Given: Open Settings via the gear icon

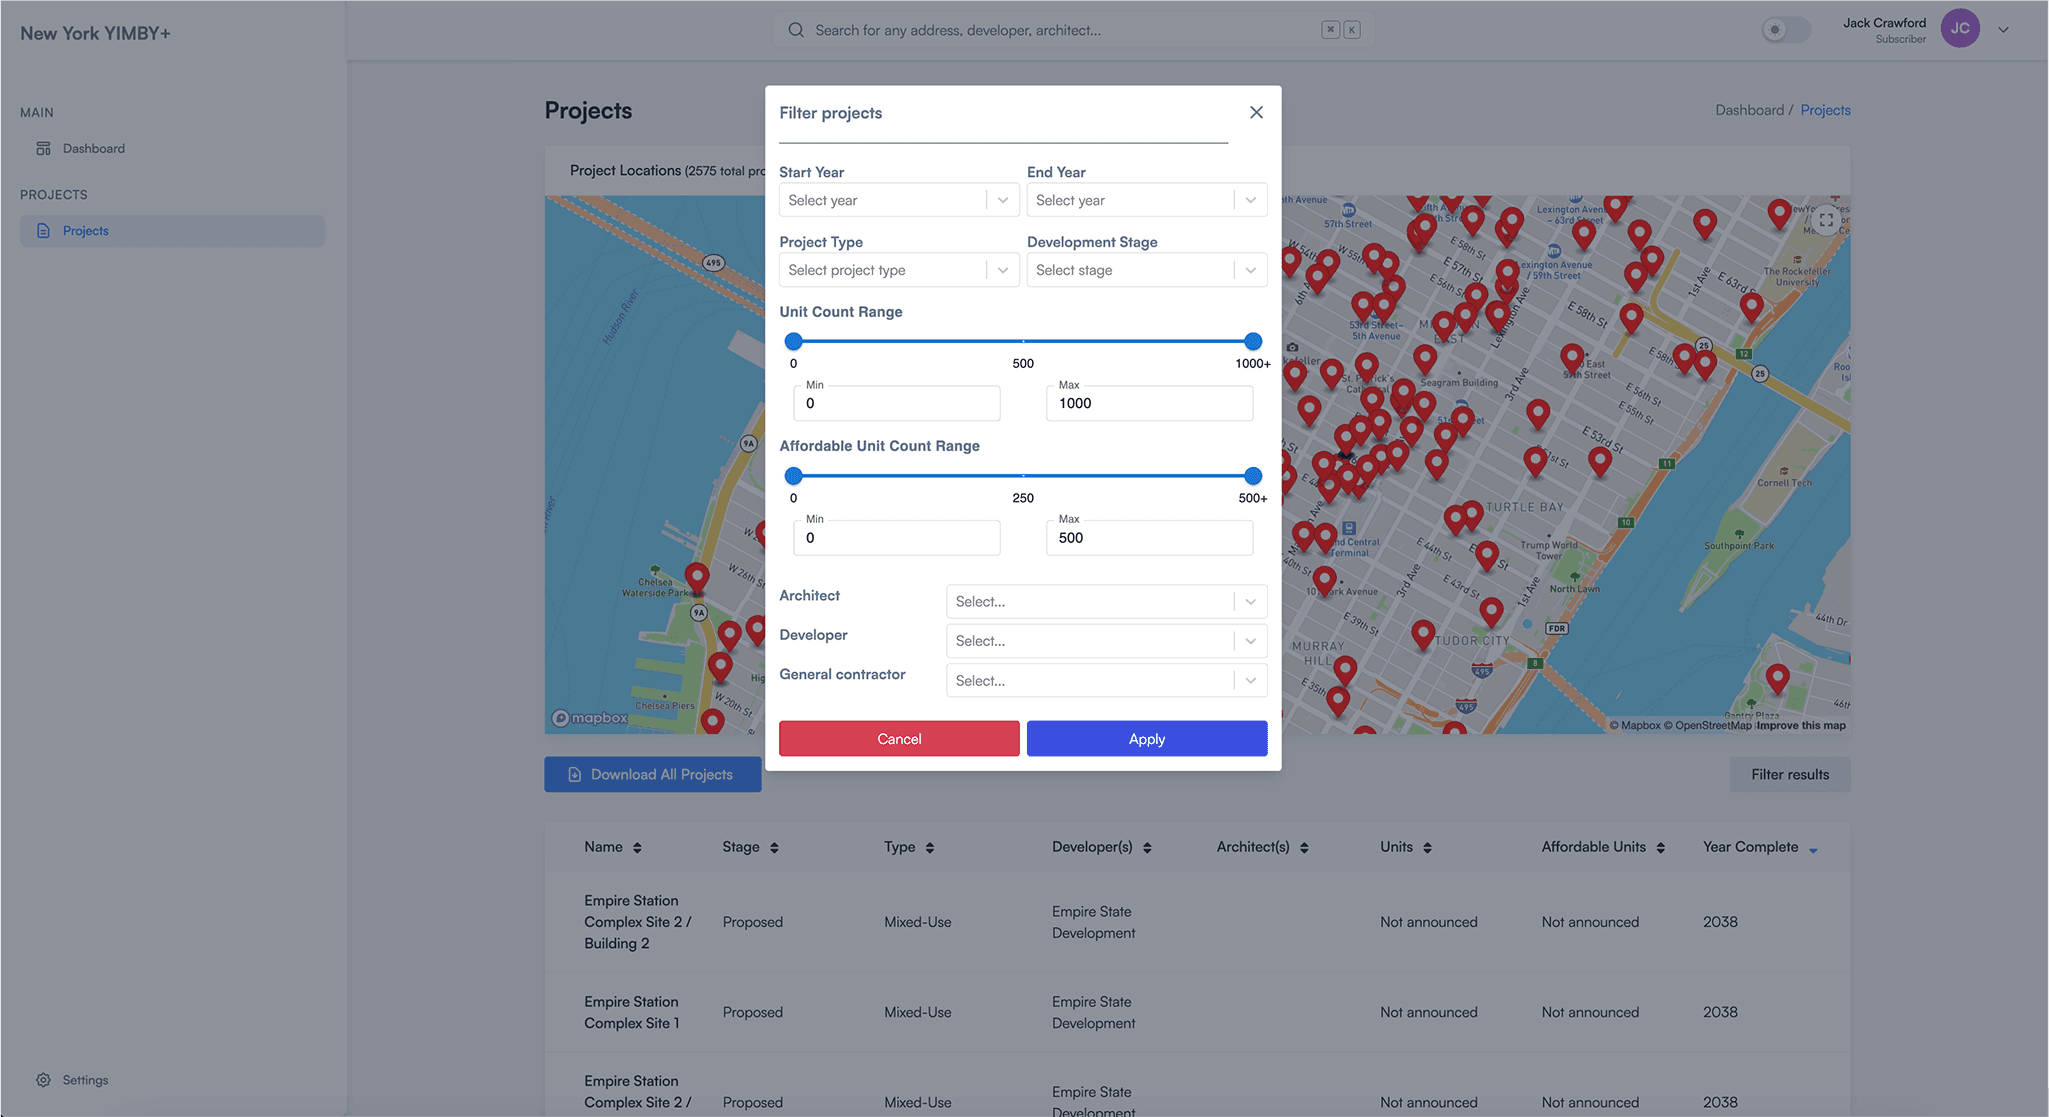Looking at the screenshot, I should pos(42,1079).
